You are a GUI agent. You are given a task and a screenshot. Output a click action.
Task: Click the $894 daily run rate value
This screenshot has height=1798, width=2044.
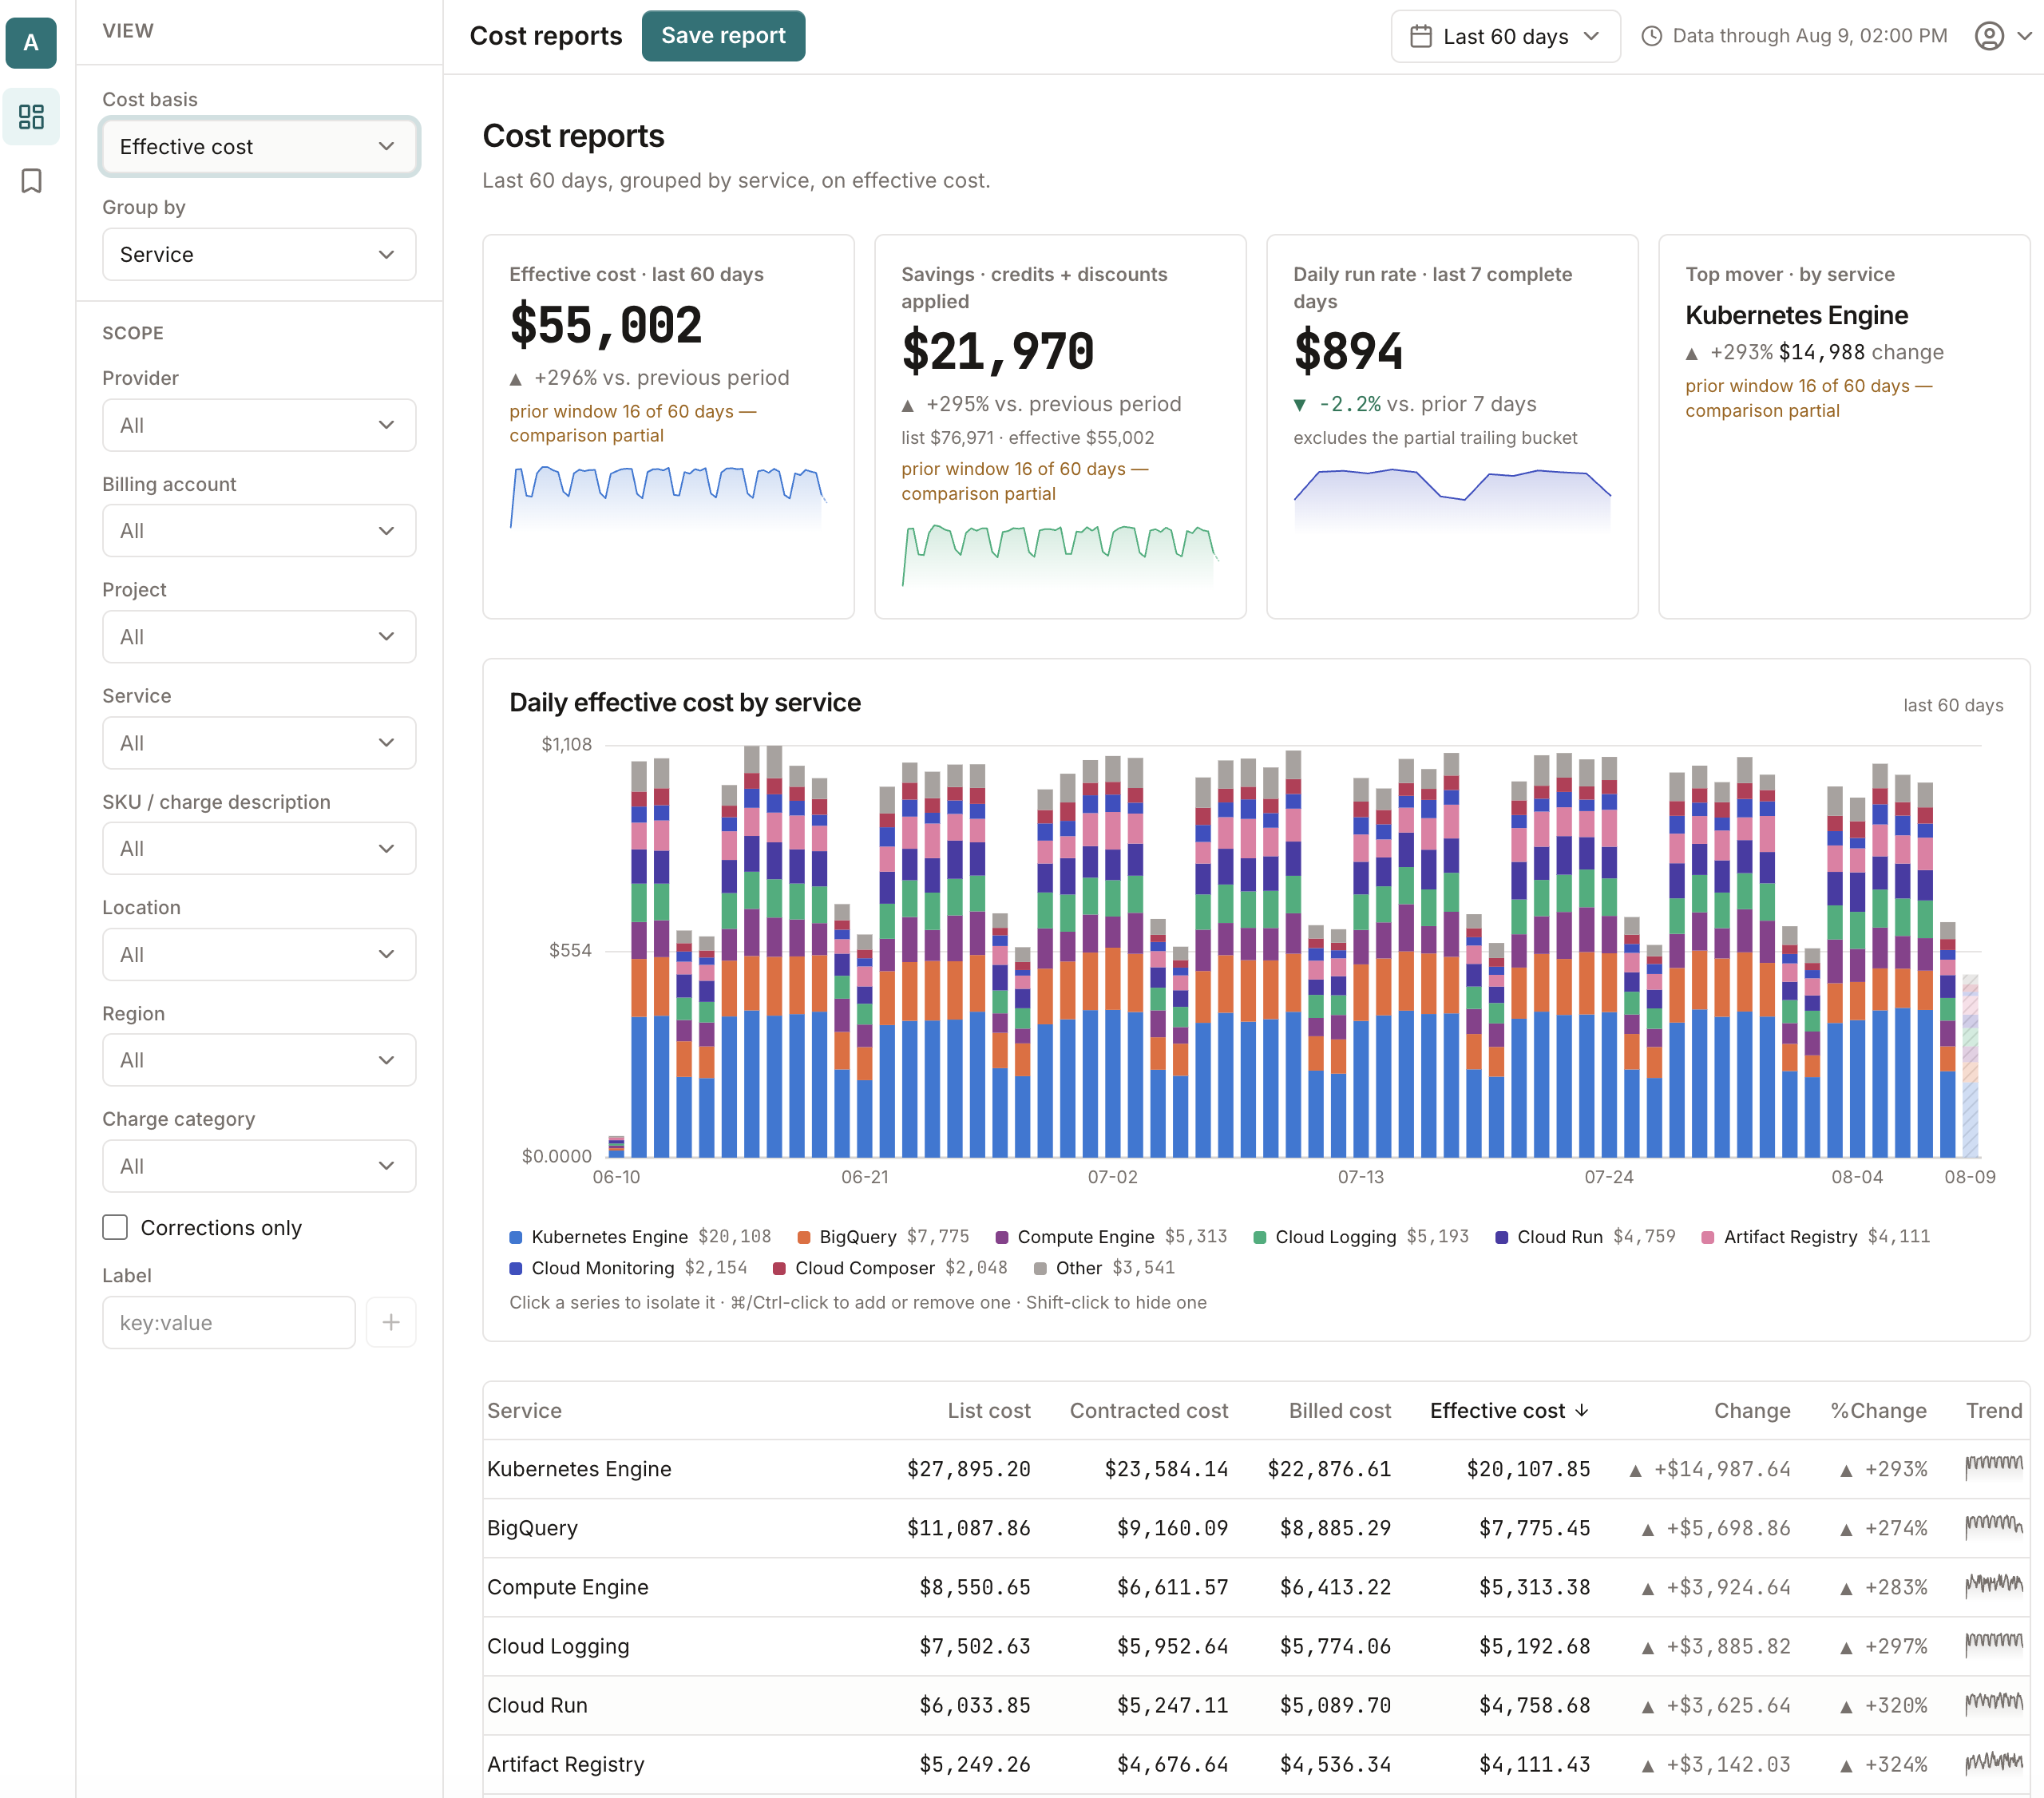tap(1348, 351)
